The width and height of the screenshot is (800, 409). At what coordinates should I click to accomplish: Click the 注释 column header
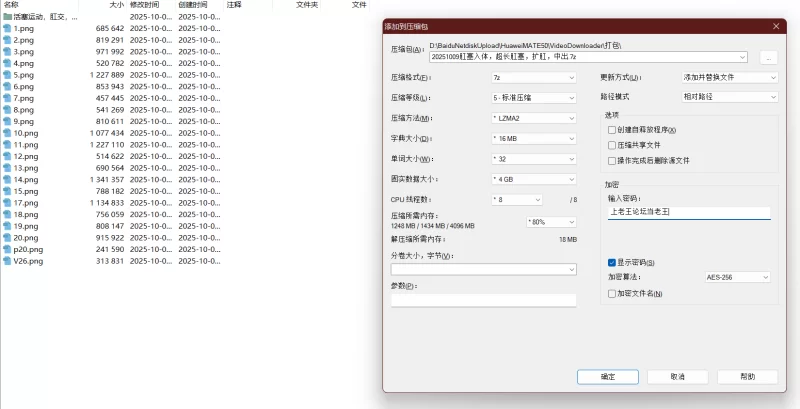coord(235,5)
